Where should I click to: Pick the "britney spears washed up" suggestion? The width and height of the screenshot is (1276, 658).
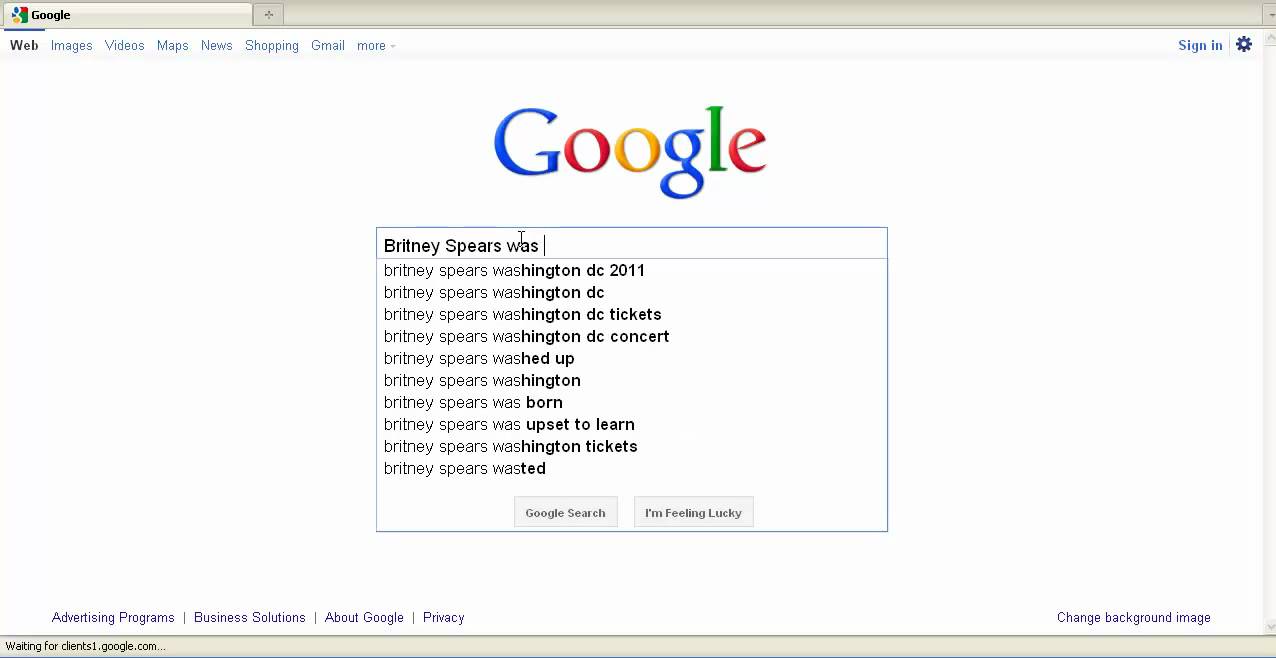pyautogui.click(x=479, y=358)
